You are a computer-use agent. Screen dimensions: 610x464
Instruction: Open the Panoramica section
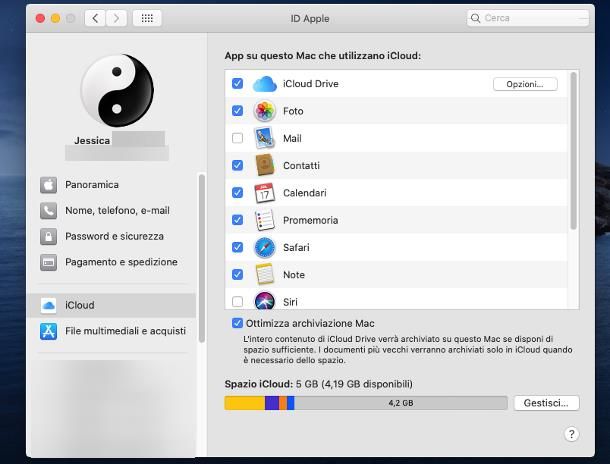(x=111, y=185)
